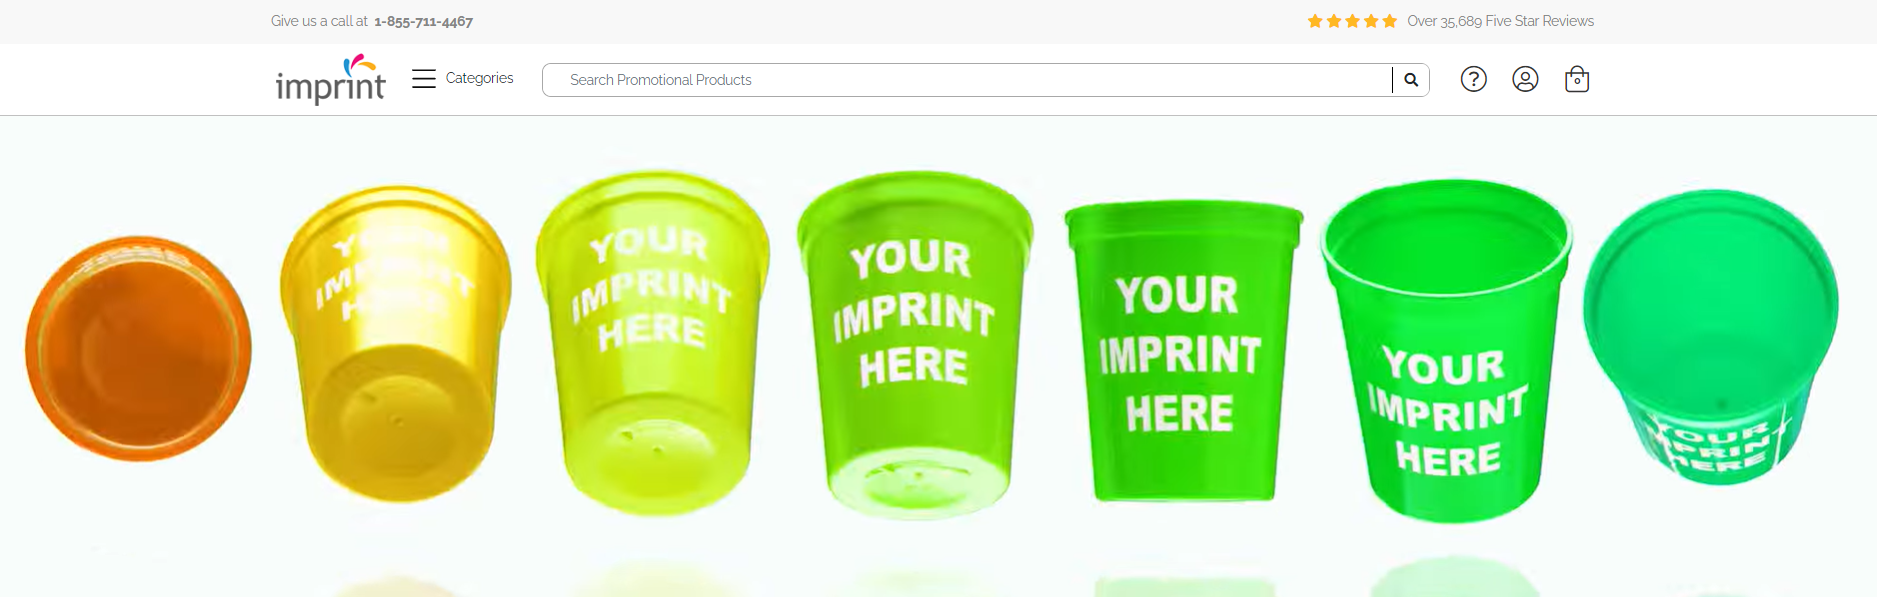
Task: Focus the Search Promotional Products field
Action: (x=967, y=80)
